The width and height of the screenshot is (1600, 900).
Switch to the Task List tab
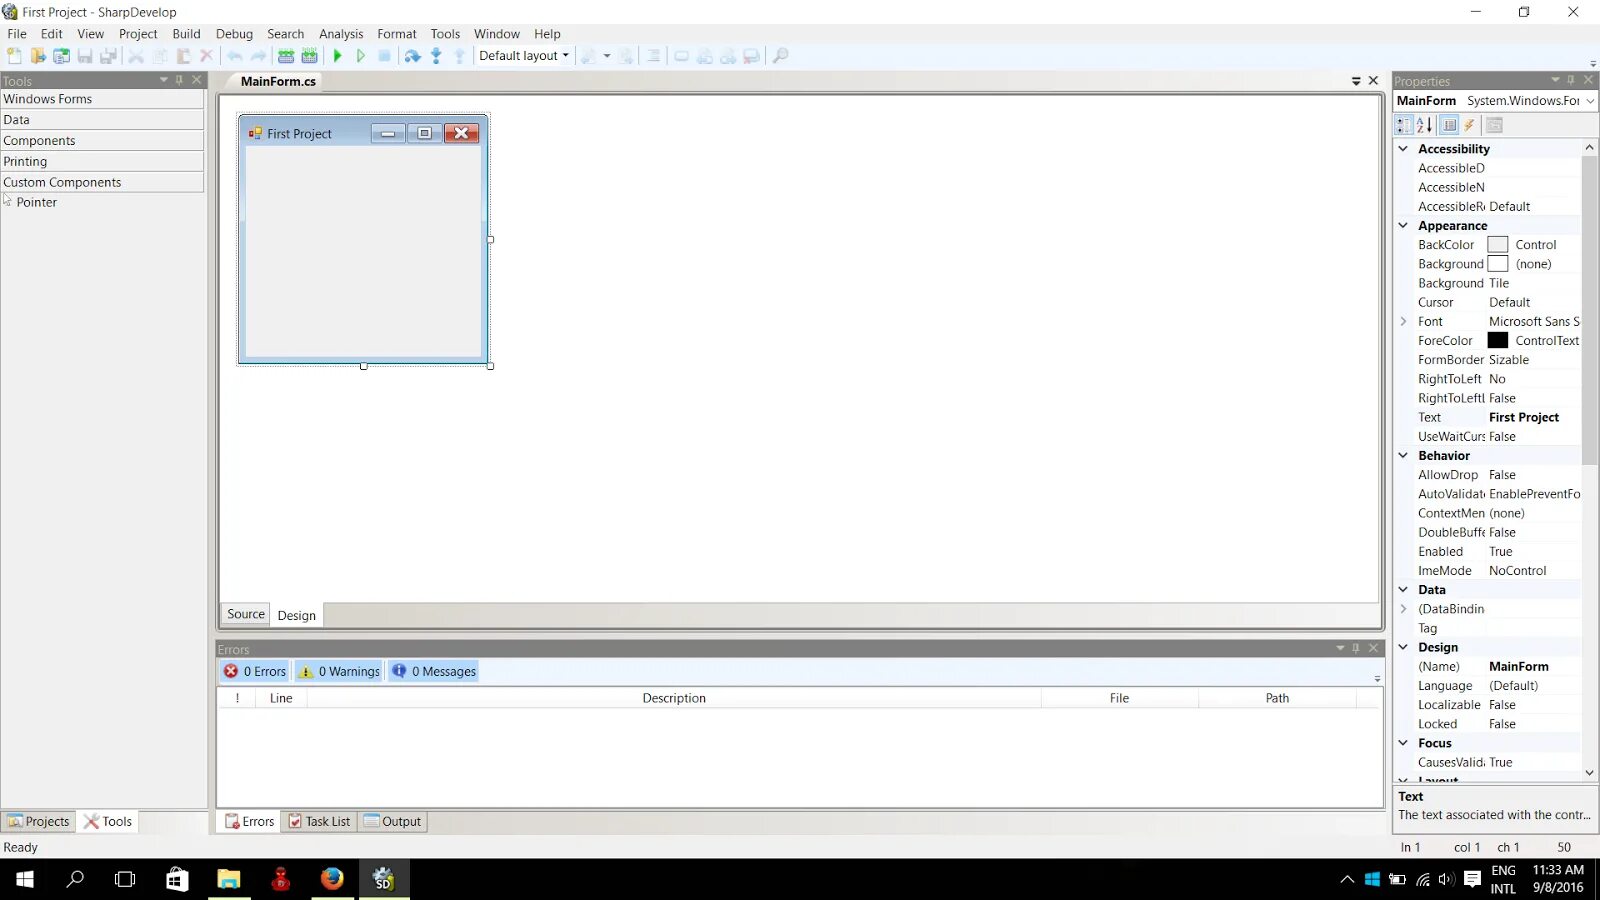tap(319, 821)
